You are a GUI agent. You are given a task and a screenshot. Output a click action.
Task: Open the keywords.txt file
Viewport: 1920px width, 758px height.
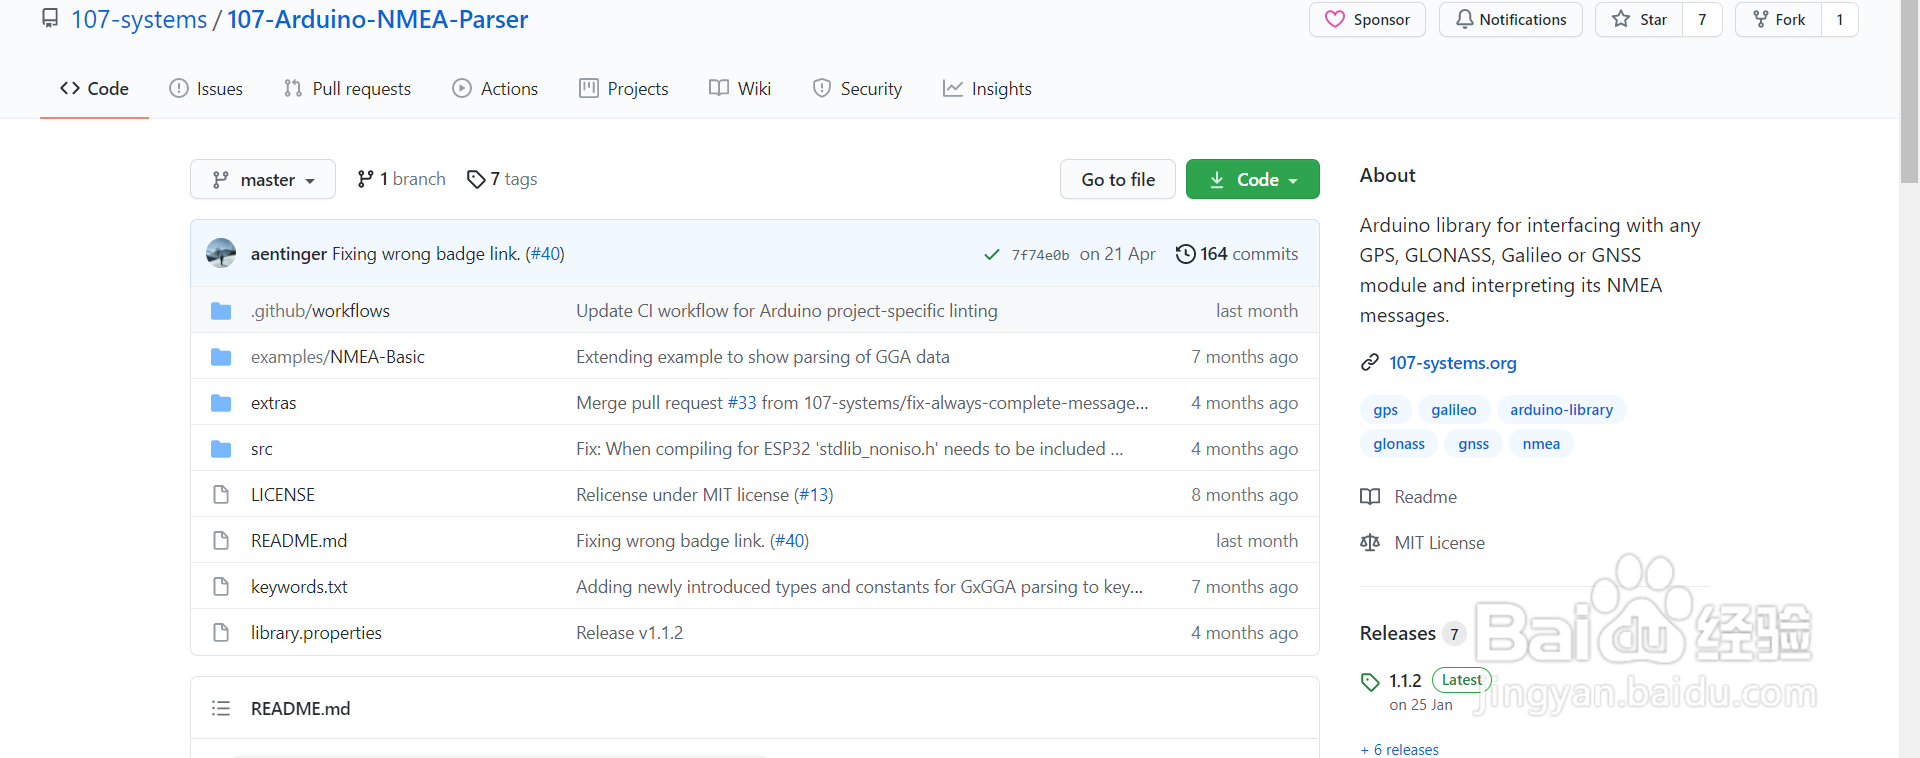pyautogui.click(x=299, y=587)
